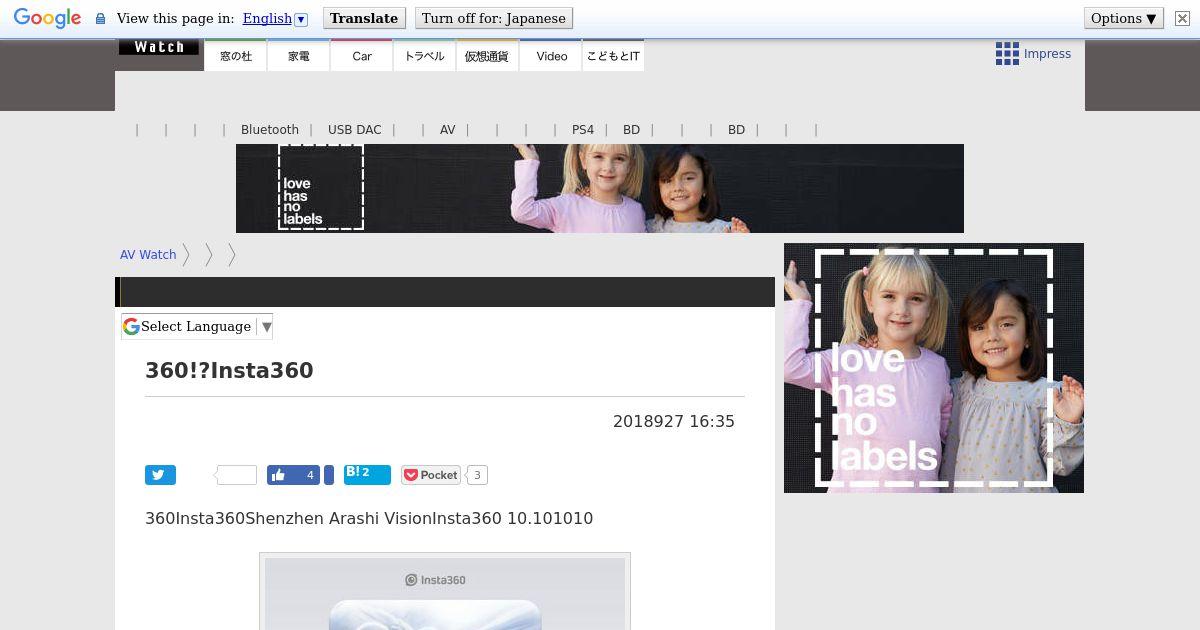
Task: Click the Google logo in translate bar
Action: [x=47, y=18]
